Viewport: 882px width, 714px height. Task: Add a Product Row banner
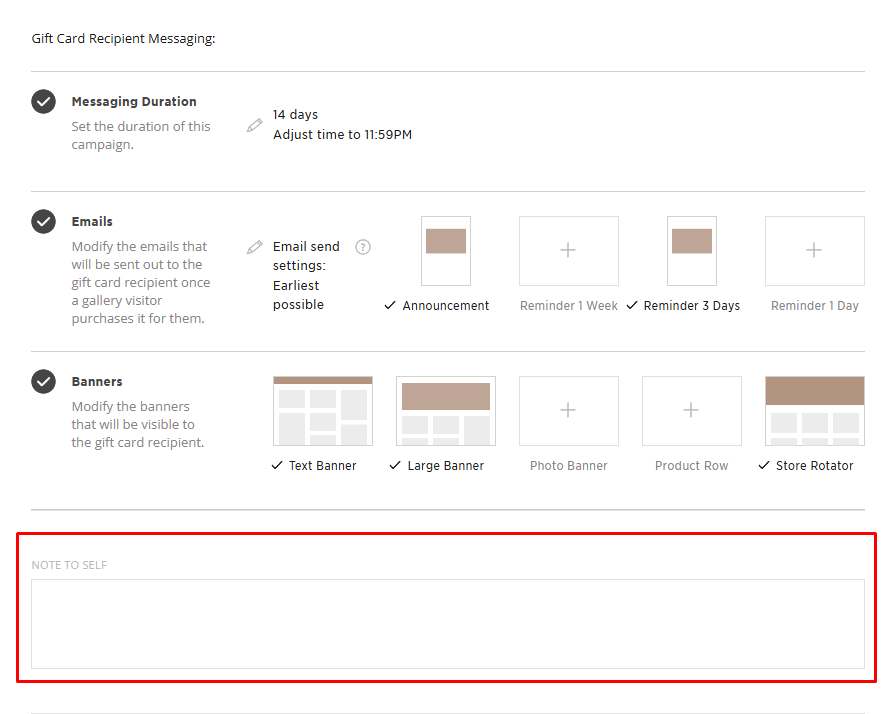pyautogui.click(x=691, y=411)
